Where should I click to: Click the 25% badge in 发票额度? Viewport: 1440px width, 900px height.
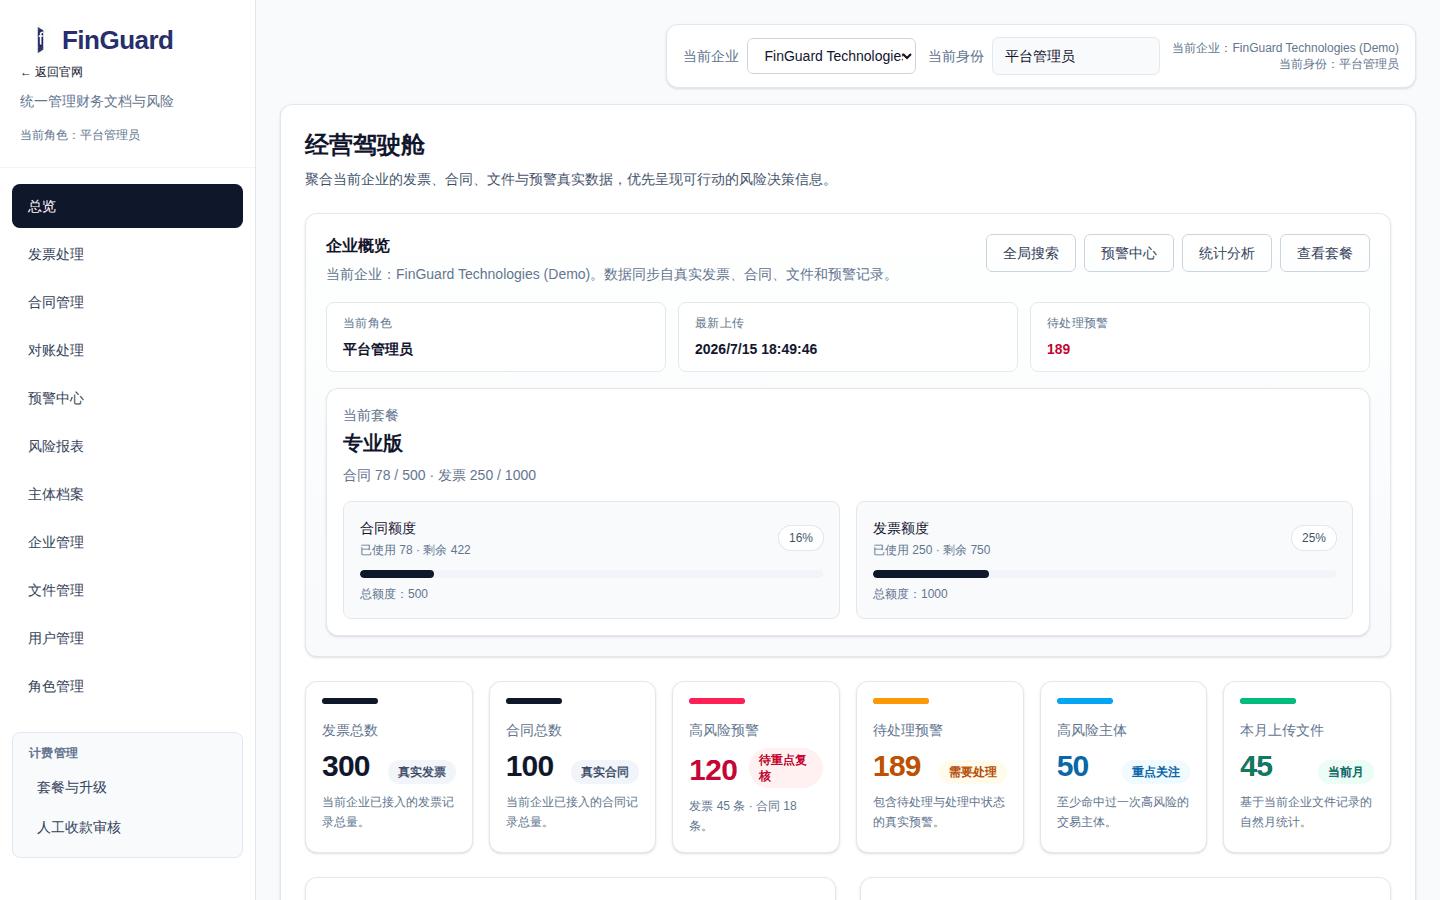click(1314, 538)
